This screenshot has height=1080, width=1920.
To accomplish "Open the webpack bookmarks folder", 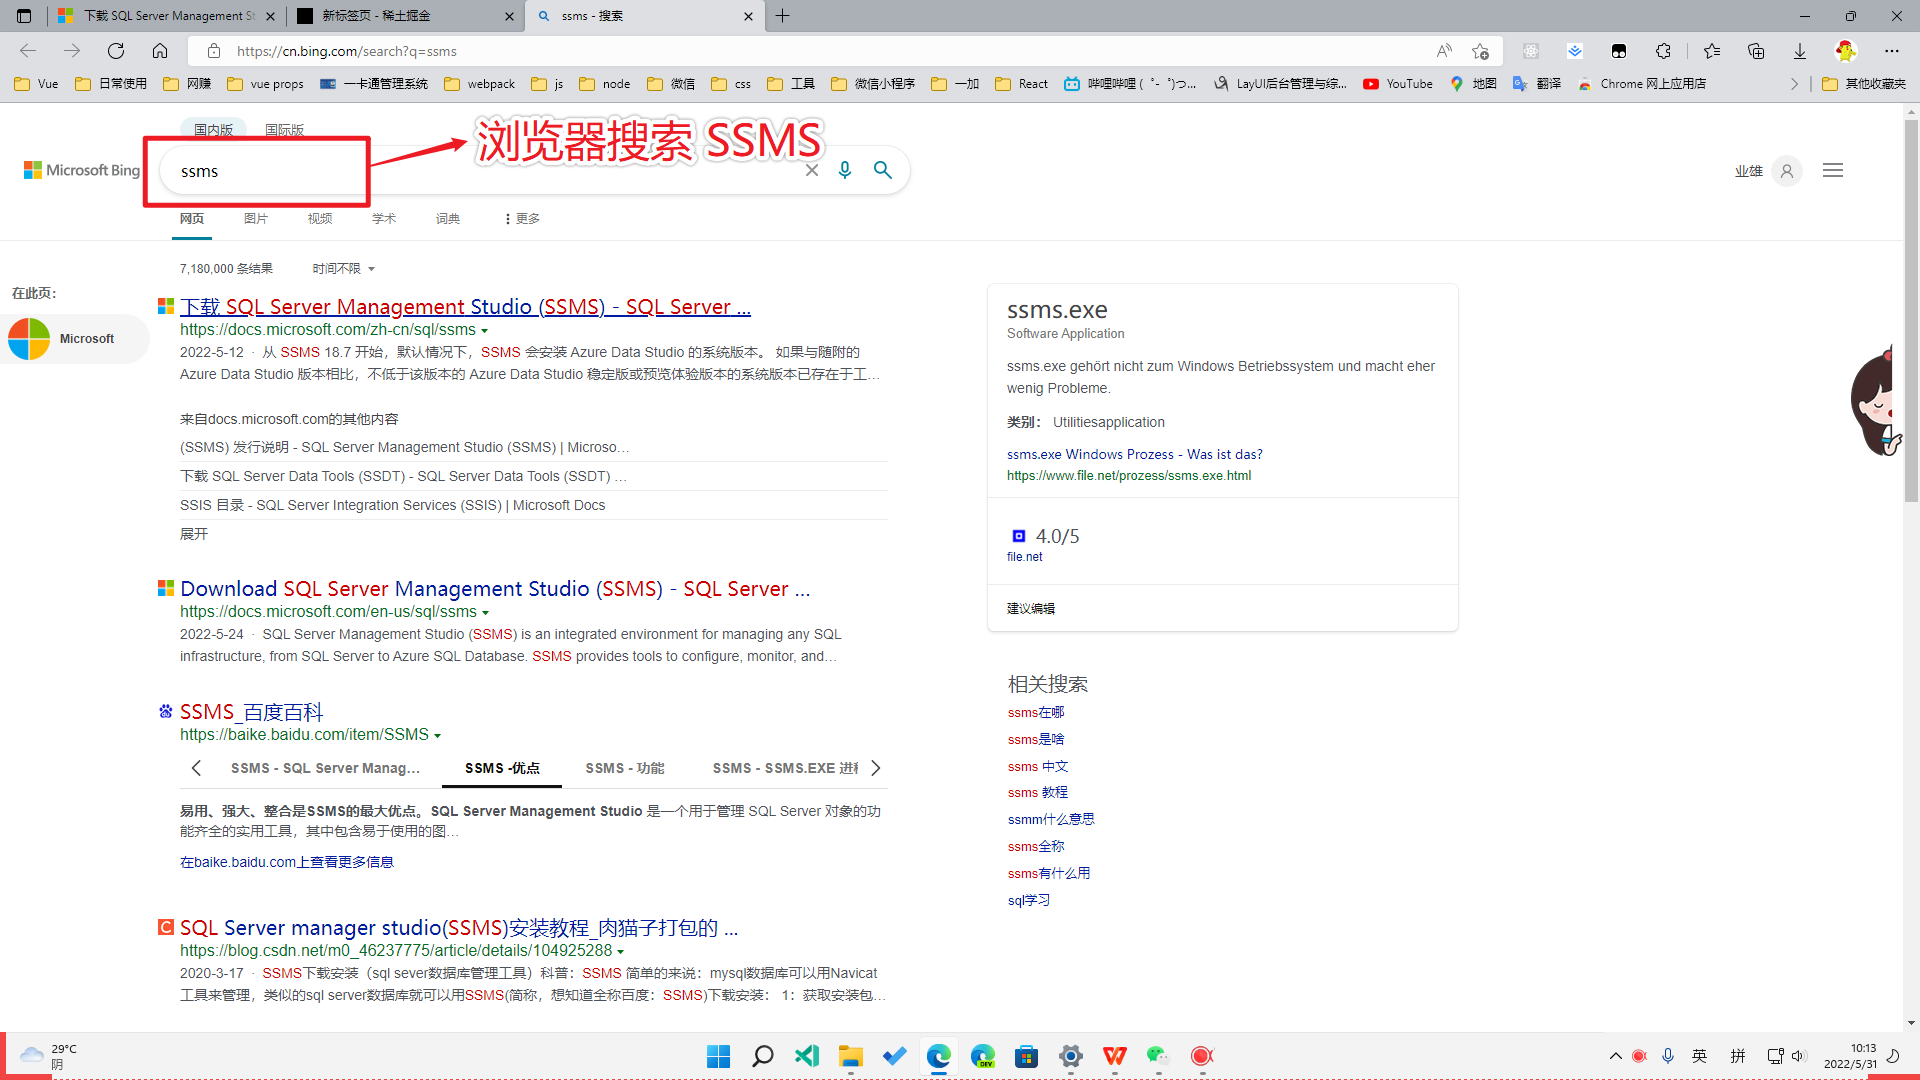I will pos(480,84).
